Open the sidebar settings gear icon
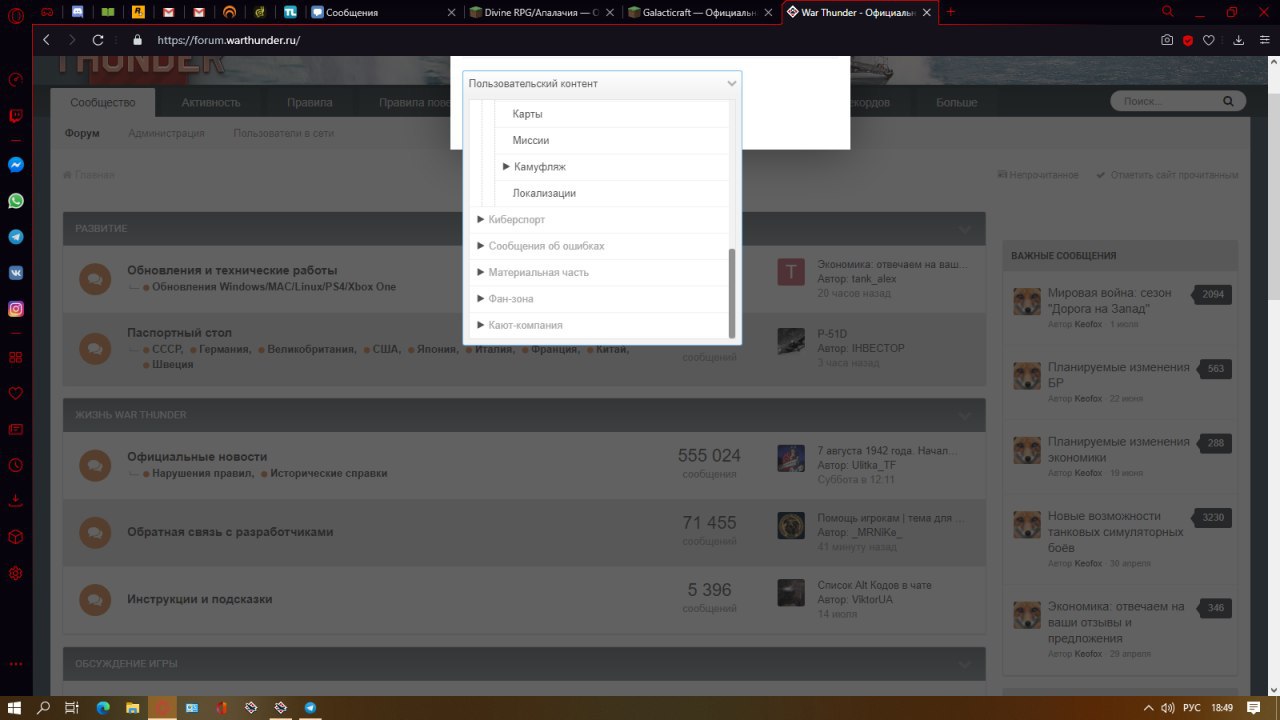The image size is (1280, 720). click(15, 573)
